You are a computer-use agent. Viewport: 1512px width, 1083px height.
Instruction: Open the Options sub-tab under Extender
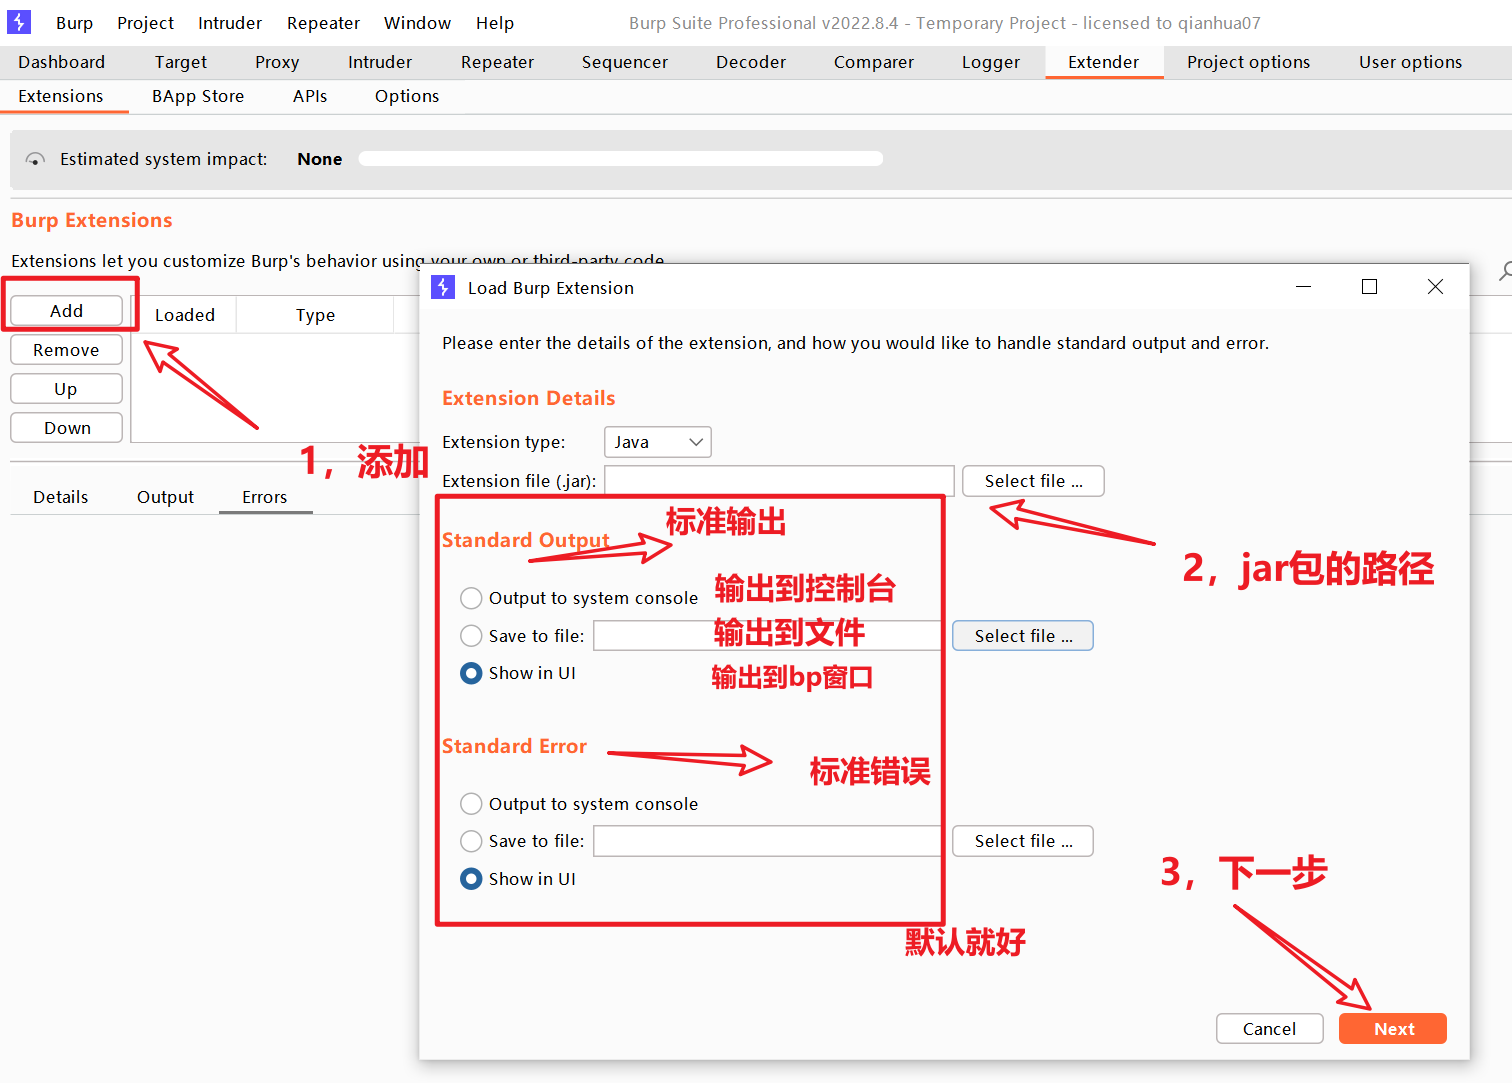click(x=407, y=96)
